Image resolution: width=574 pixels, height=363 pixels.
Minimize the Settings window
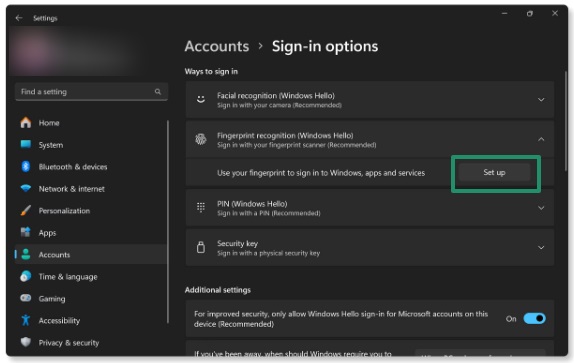[504, 14]
